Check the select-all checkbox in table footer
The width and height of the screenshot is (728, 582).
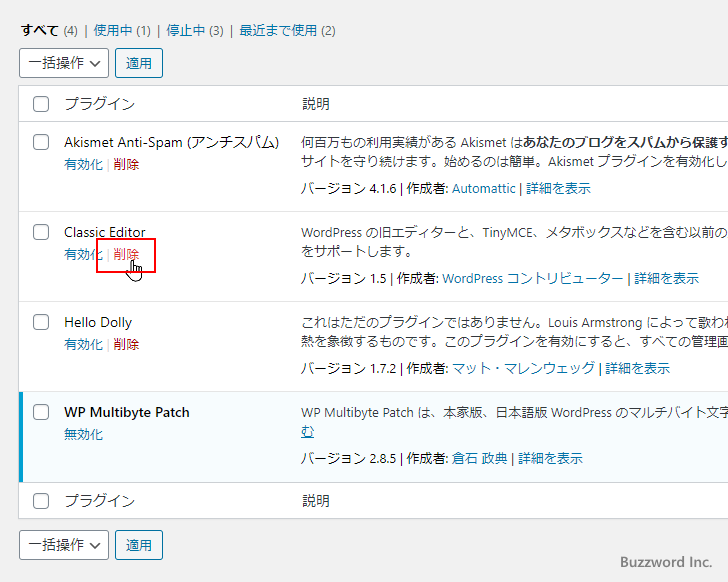41,501
